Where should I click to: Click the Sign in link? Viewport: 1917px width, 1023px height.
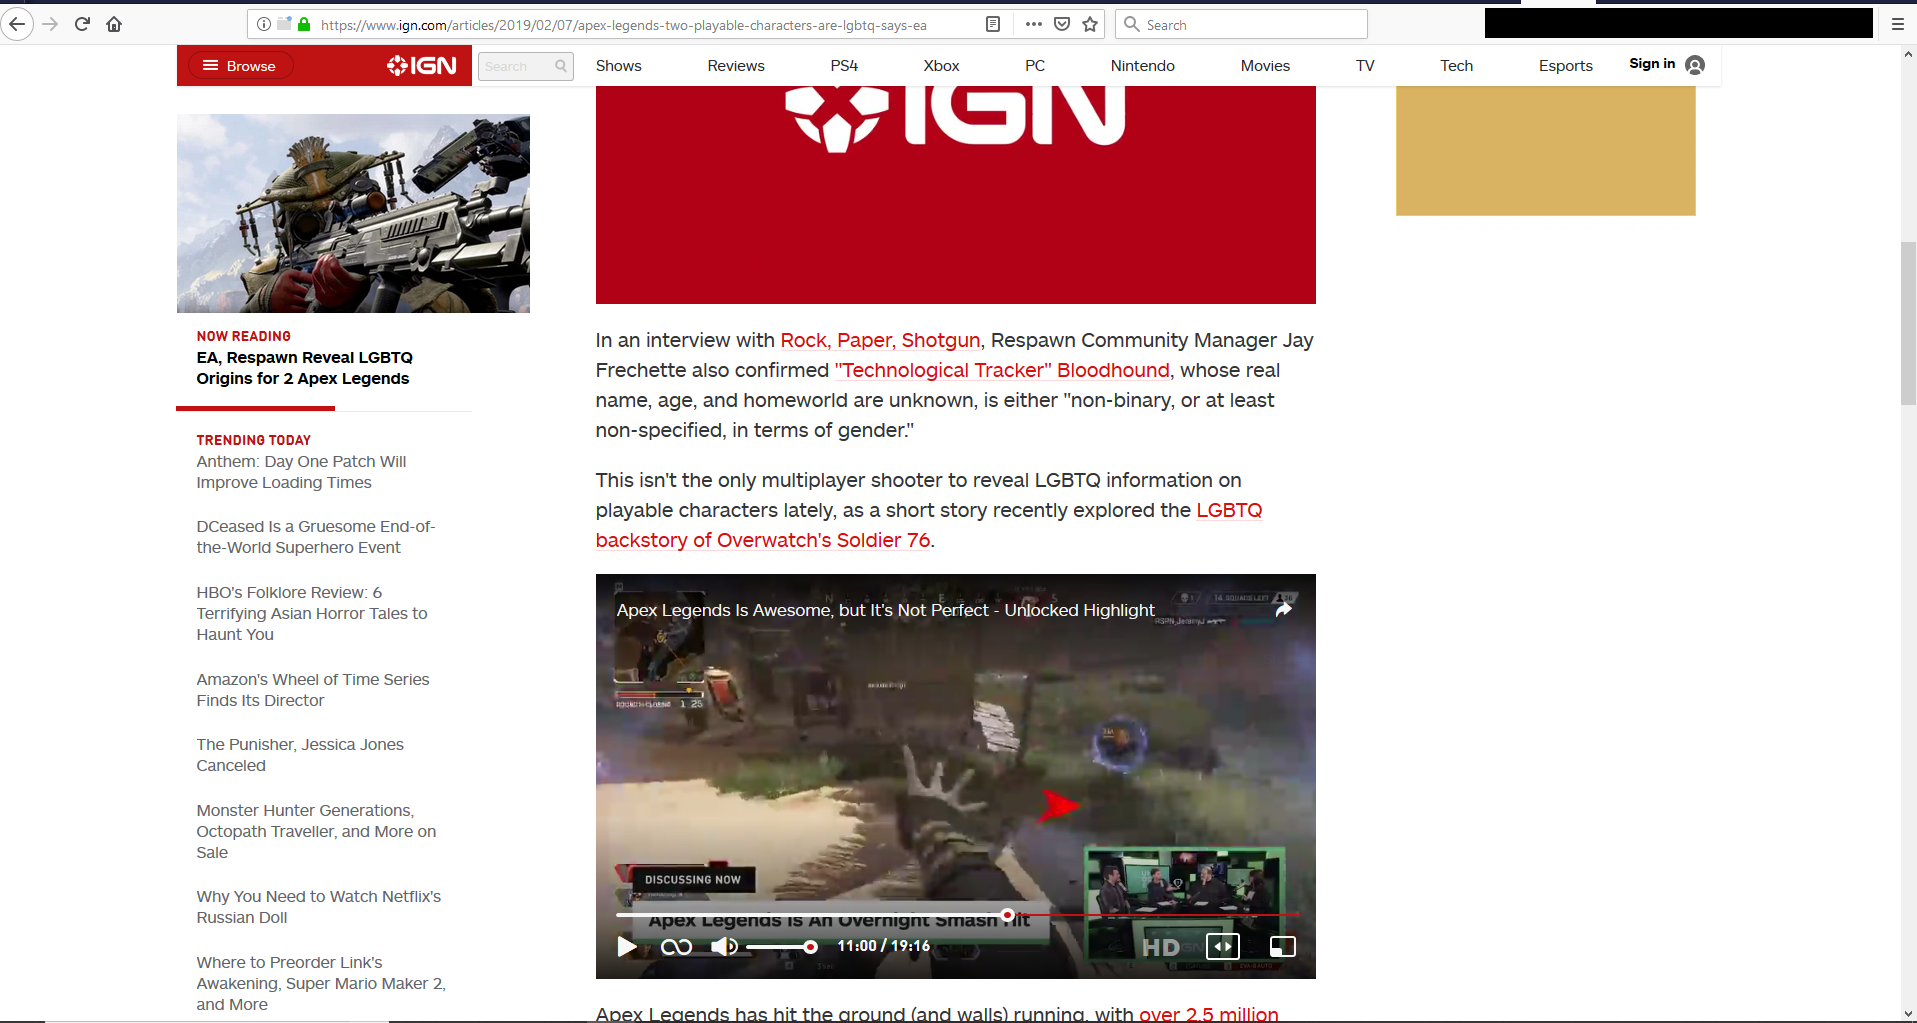point(1652,64)
